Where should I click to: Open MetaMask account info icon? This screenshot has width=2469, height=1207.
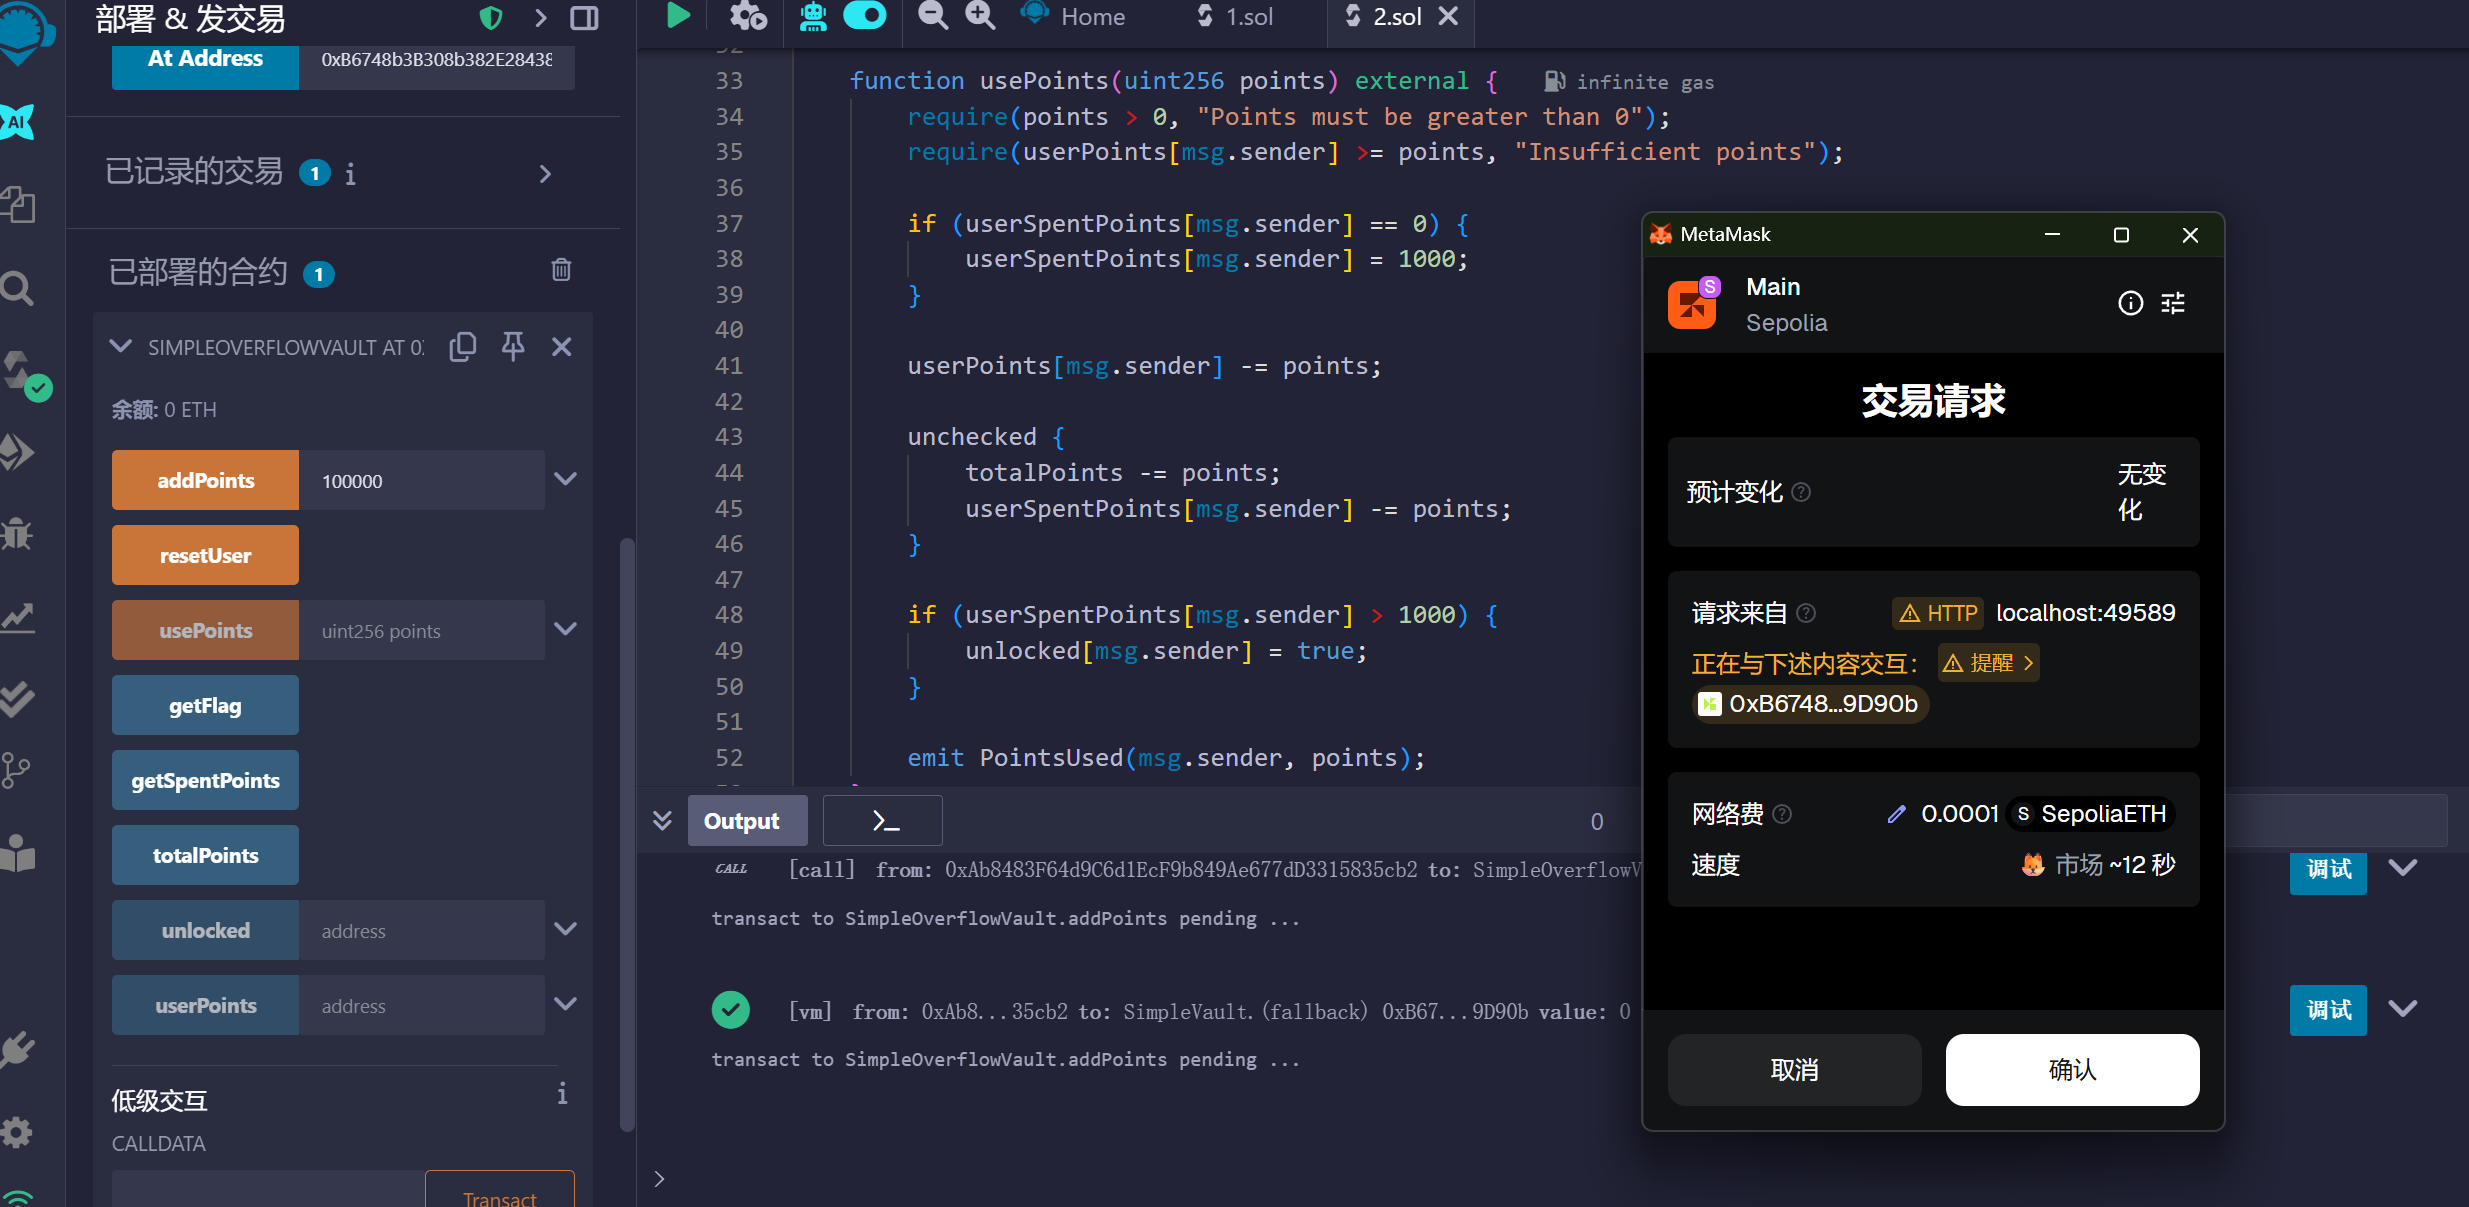tap(2130, 303)
